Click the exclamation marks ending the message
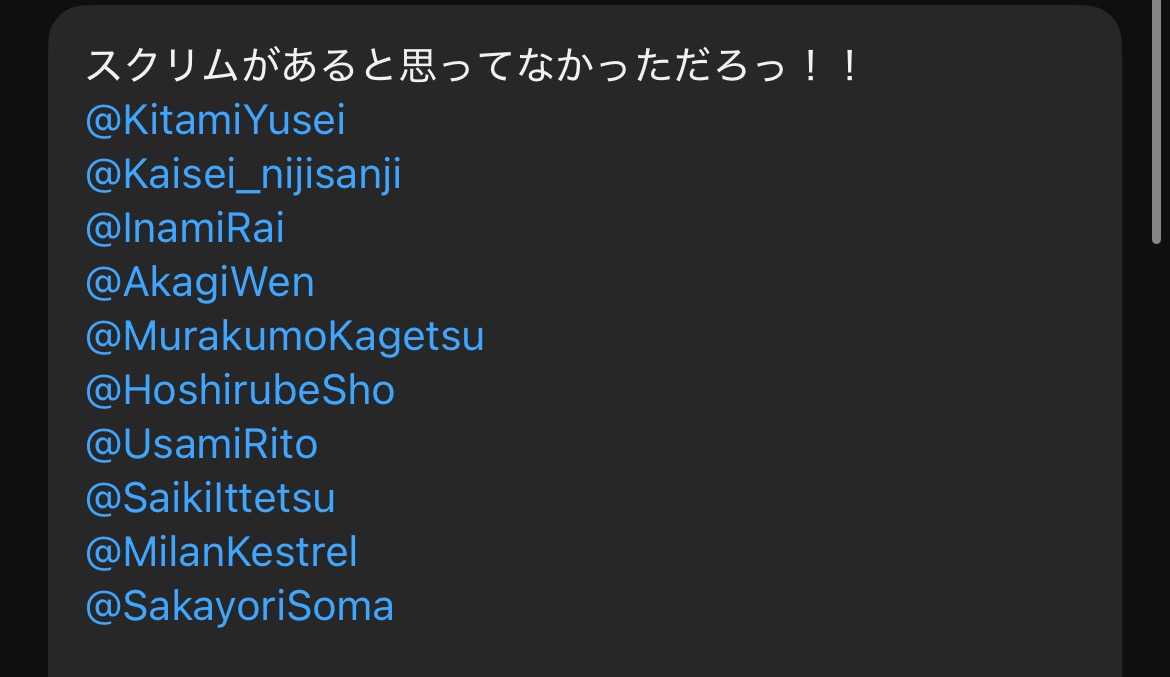 (829, 66)
